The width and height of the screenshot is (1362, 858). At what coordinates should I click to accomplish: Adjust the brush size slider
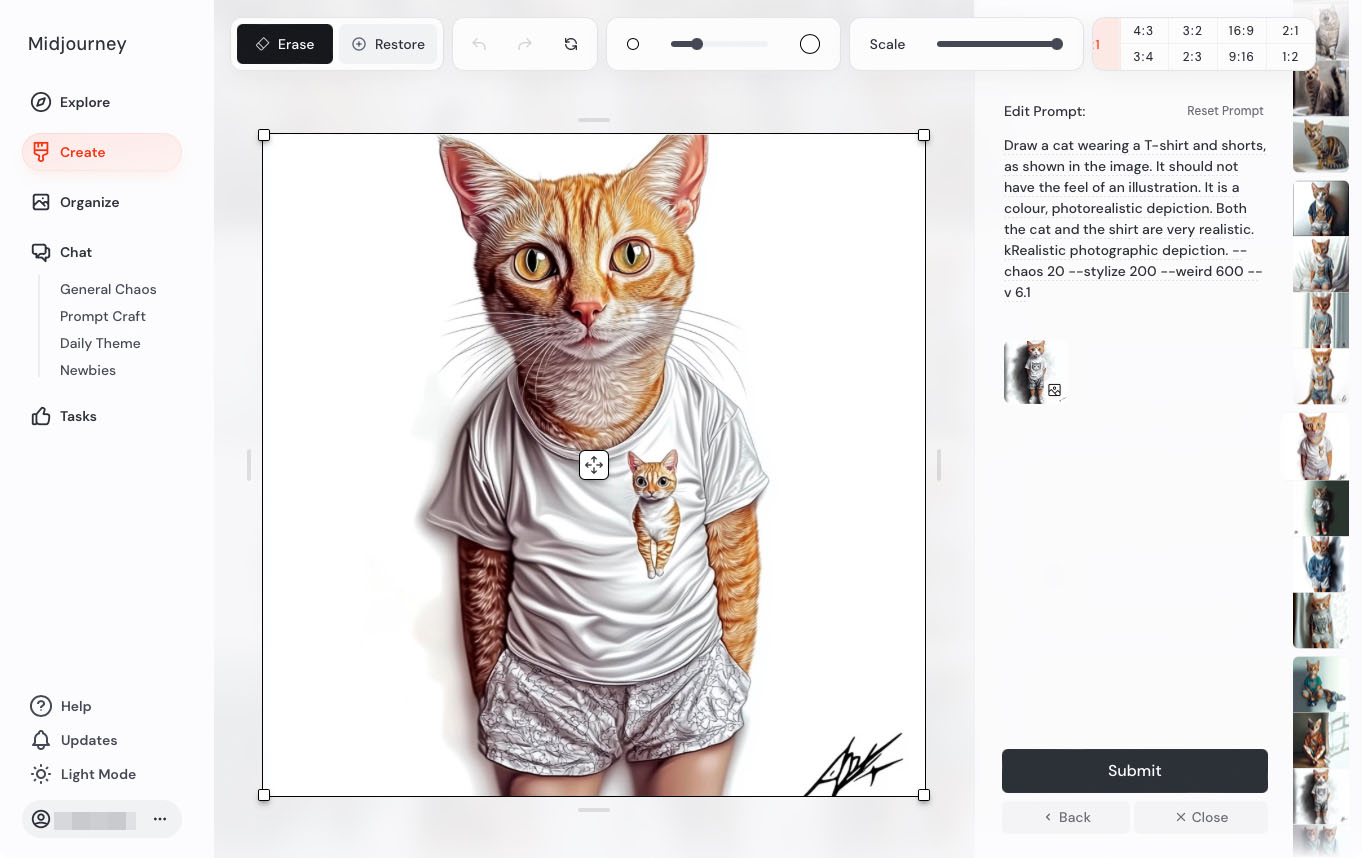(x=719, y=44)
